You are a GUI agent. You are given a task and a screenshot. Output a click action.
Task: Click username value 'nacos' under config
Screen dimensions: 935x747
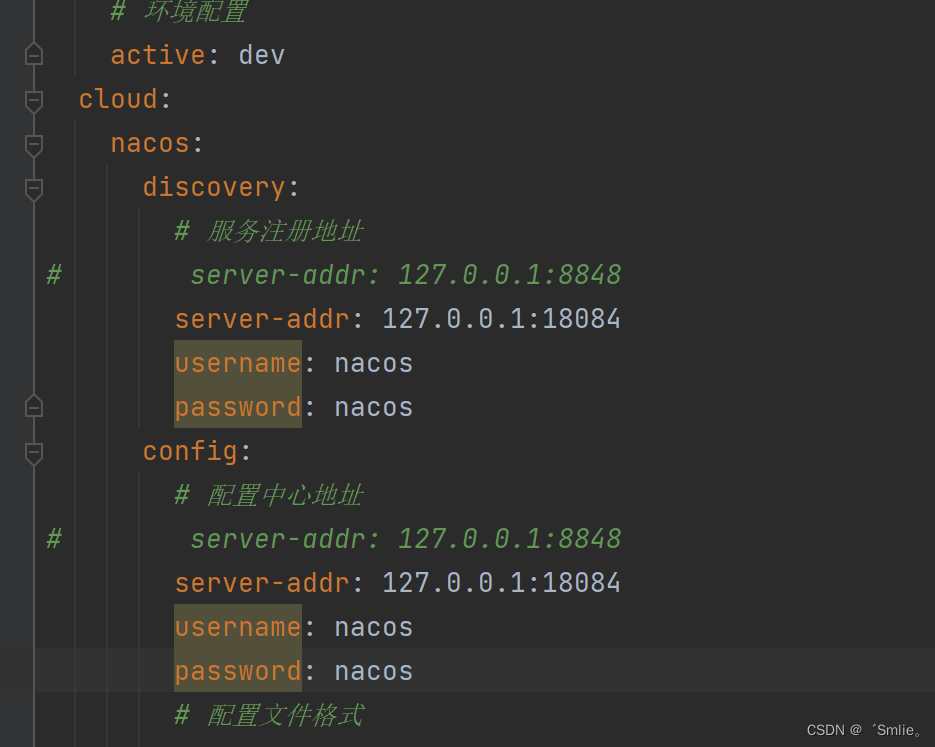(x=374, y=628)
